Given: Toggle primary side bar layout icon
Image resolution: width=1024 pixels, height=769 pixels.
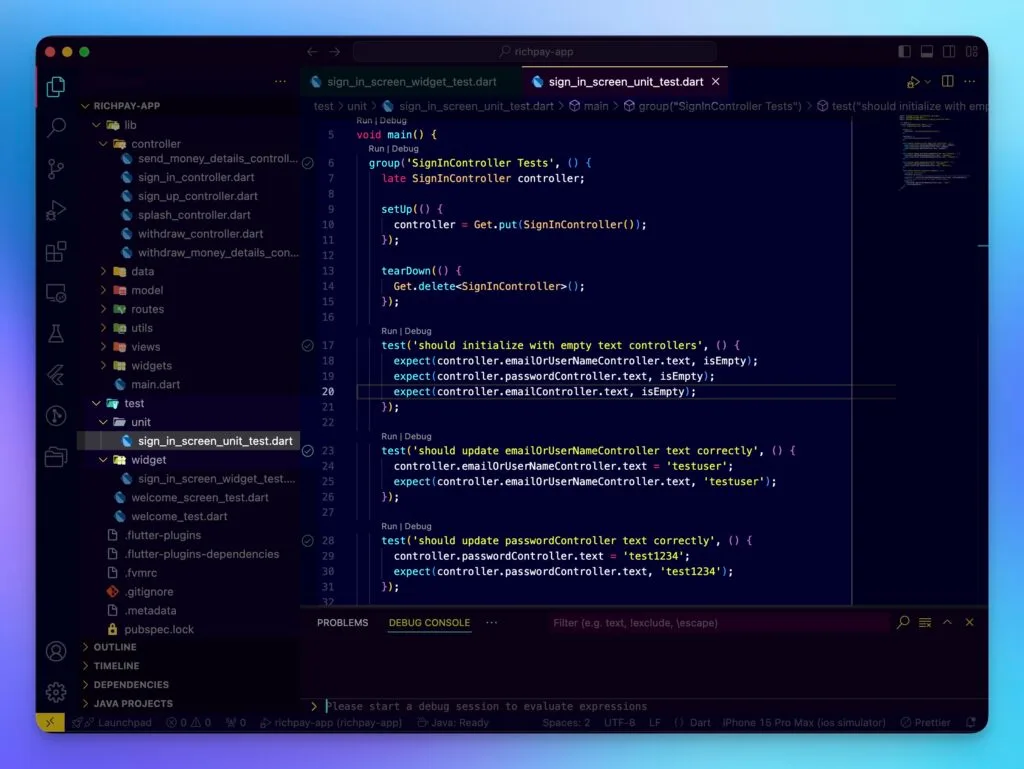Looking at the screenshot, I should tap(904, 52).
